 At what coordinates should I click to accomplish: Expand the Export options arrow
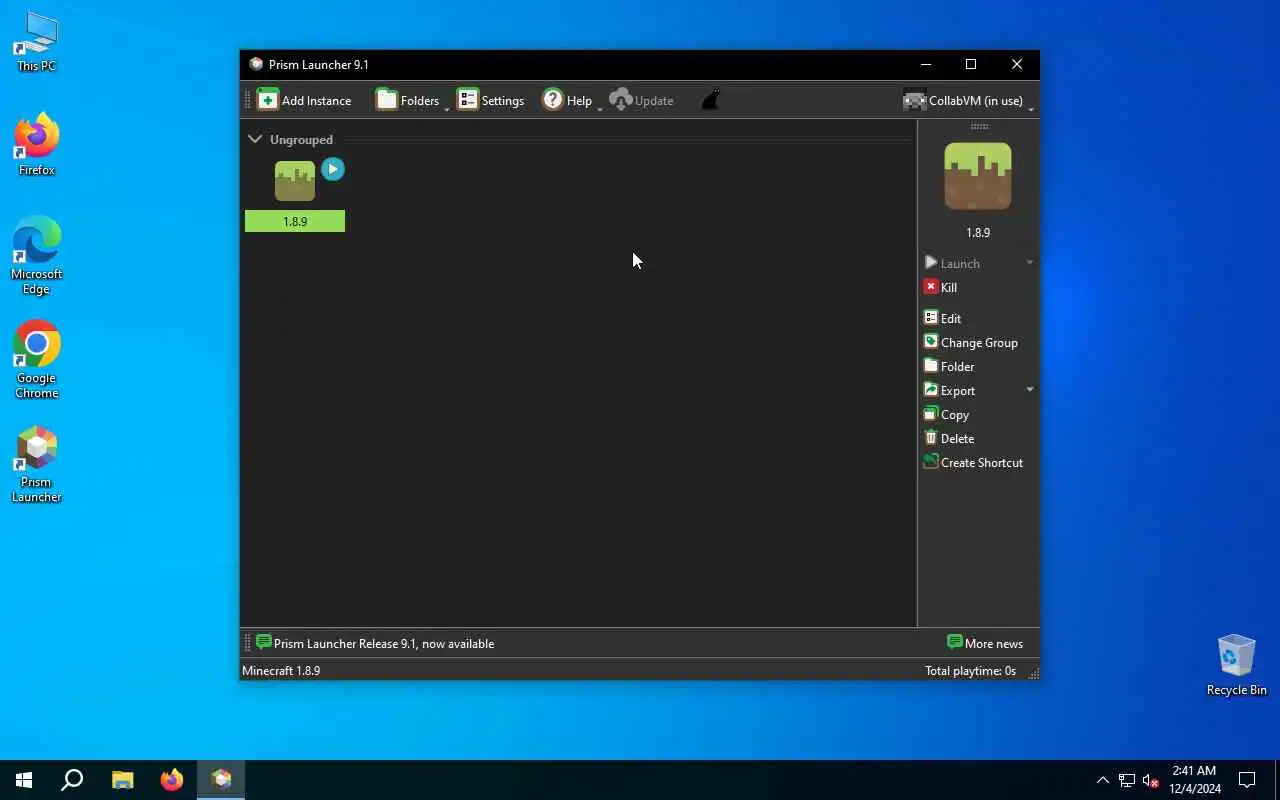point(1030,390)
